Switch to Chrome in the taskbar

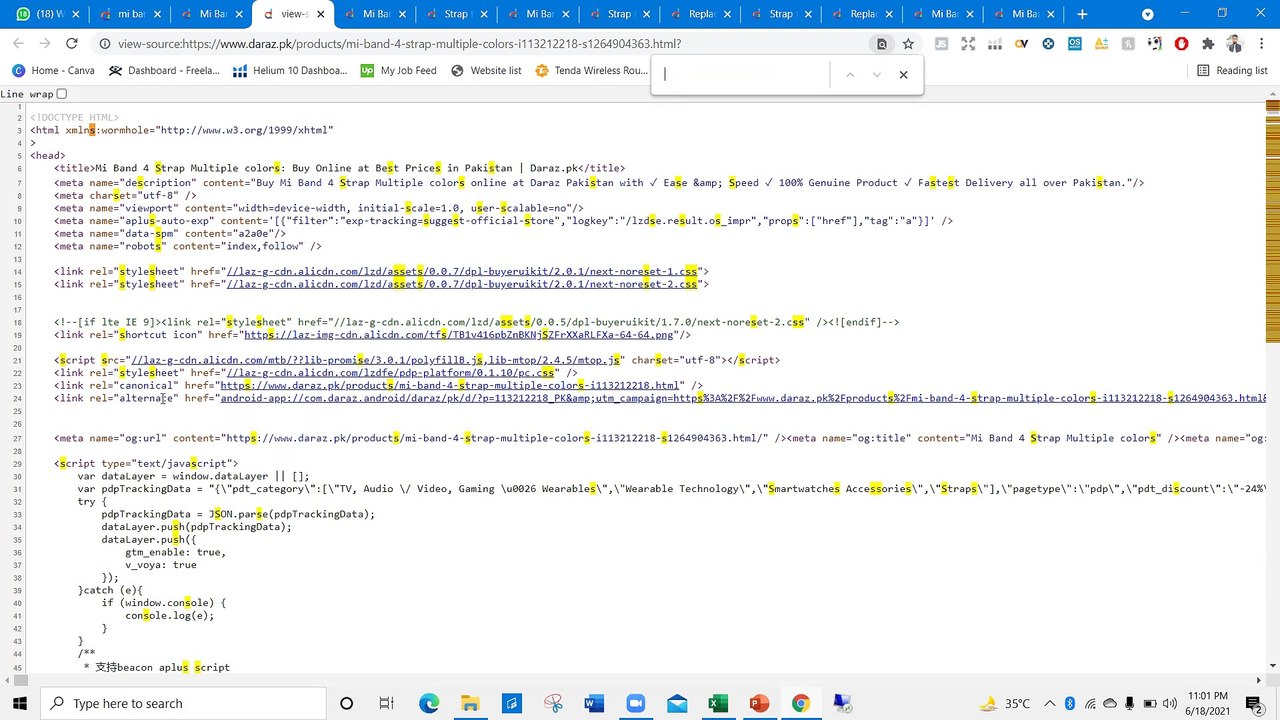[800, 703]
